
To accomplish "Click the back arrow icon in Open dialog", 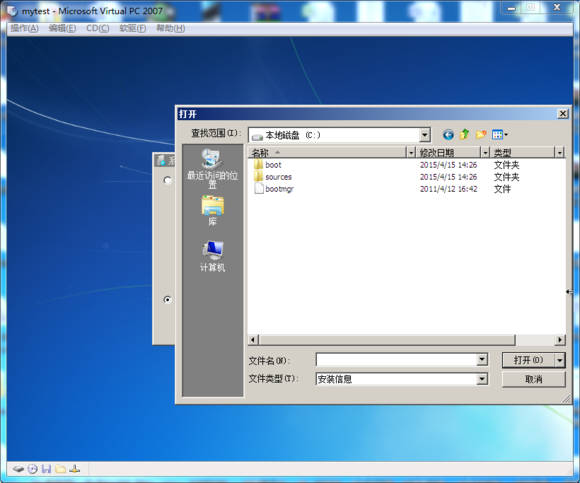I will tap(448, 135).
